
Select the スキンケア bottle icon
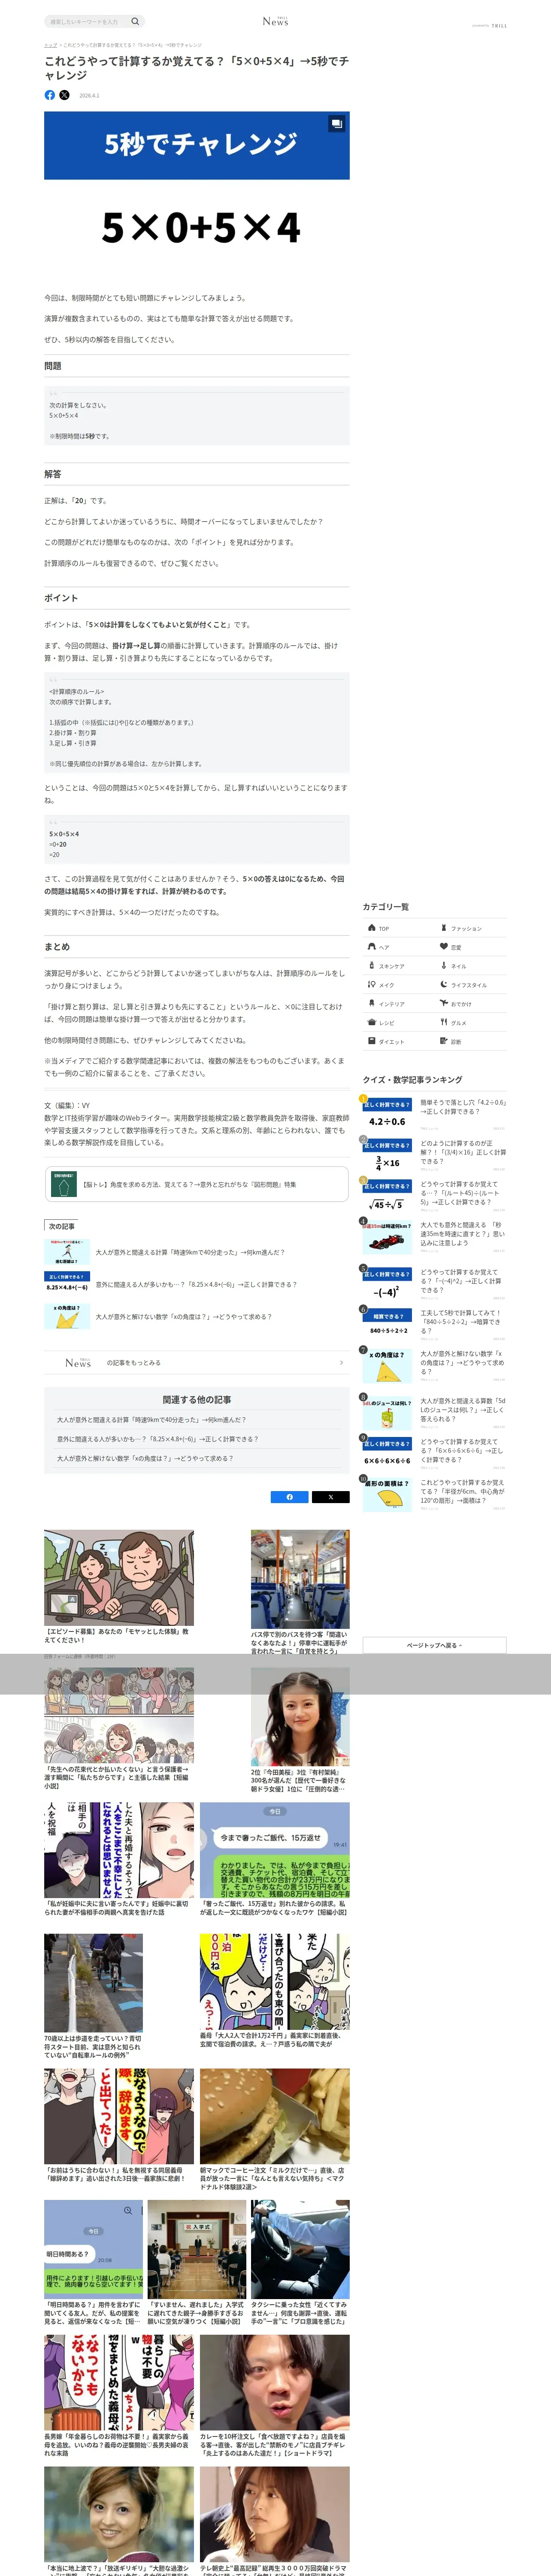[371, 966]
